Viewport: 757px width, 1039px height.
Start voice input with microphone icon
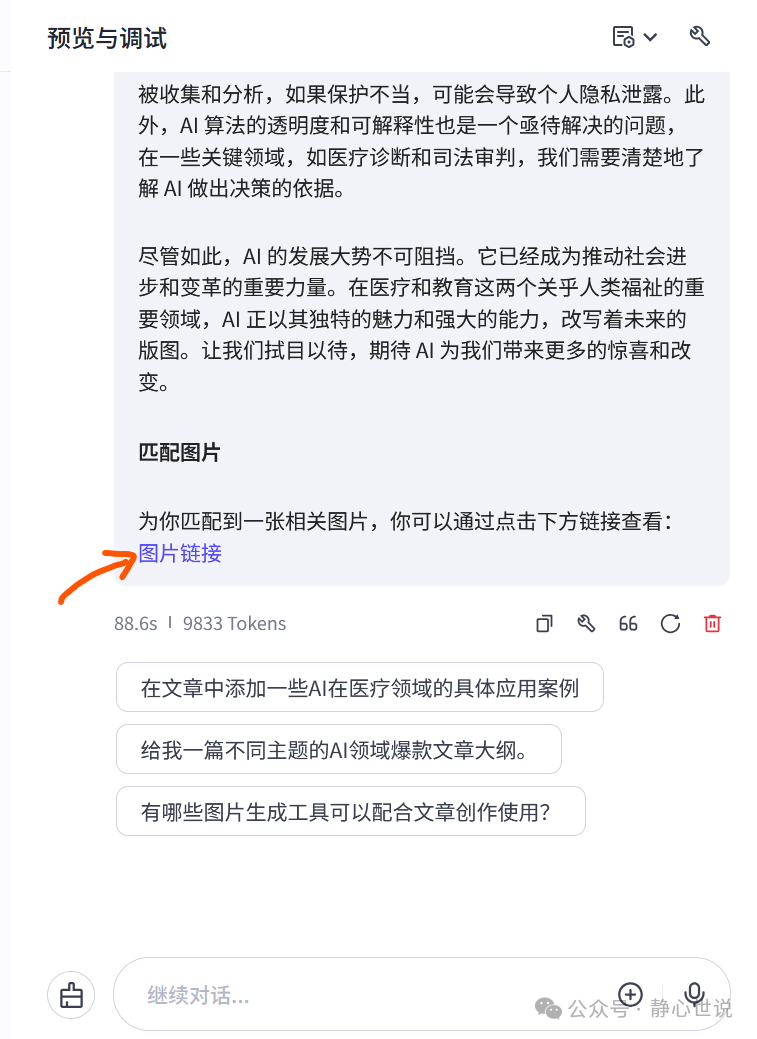[694, 994]
